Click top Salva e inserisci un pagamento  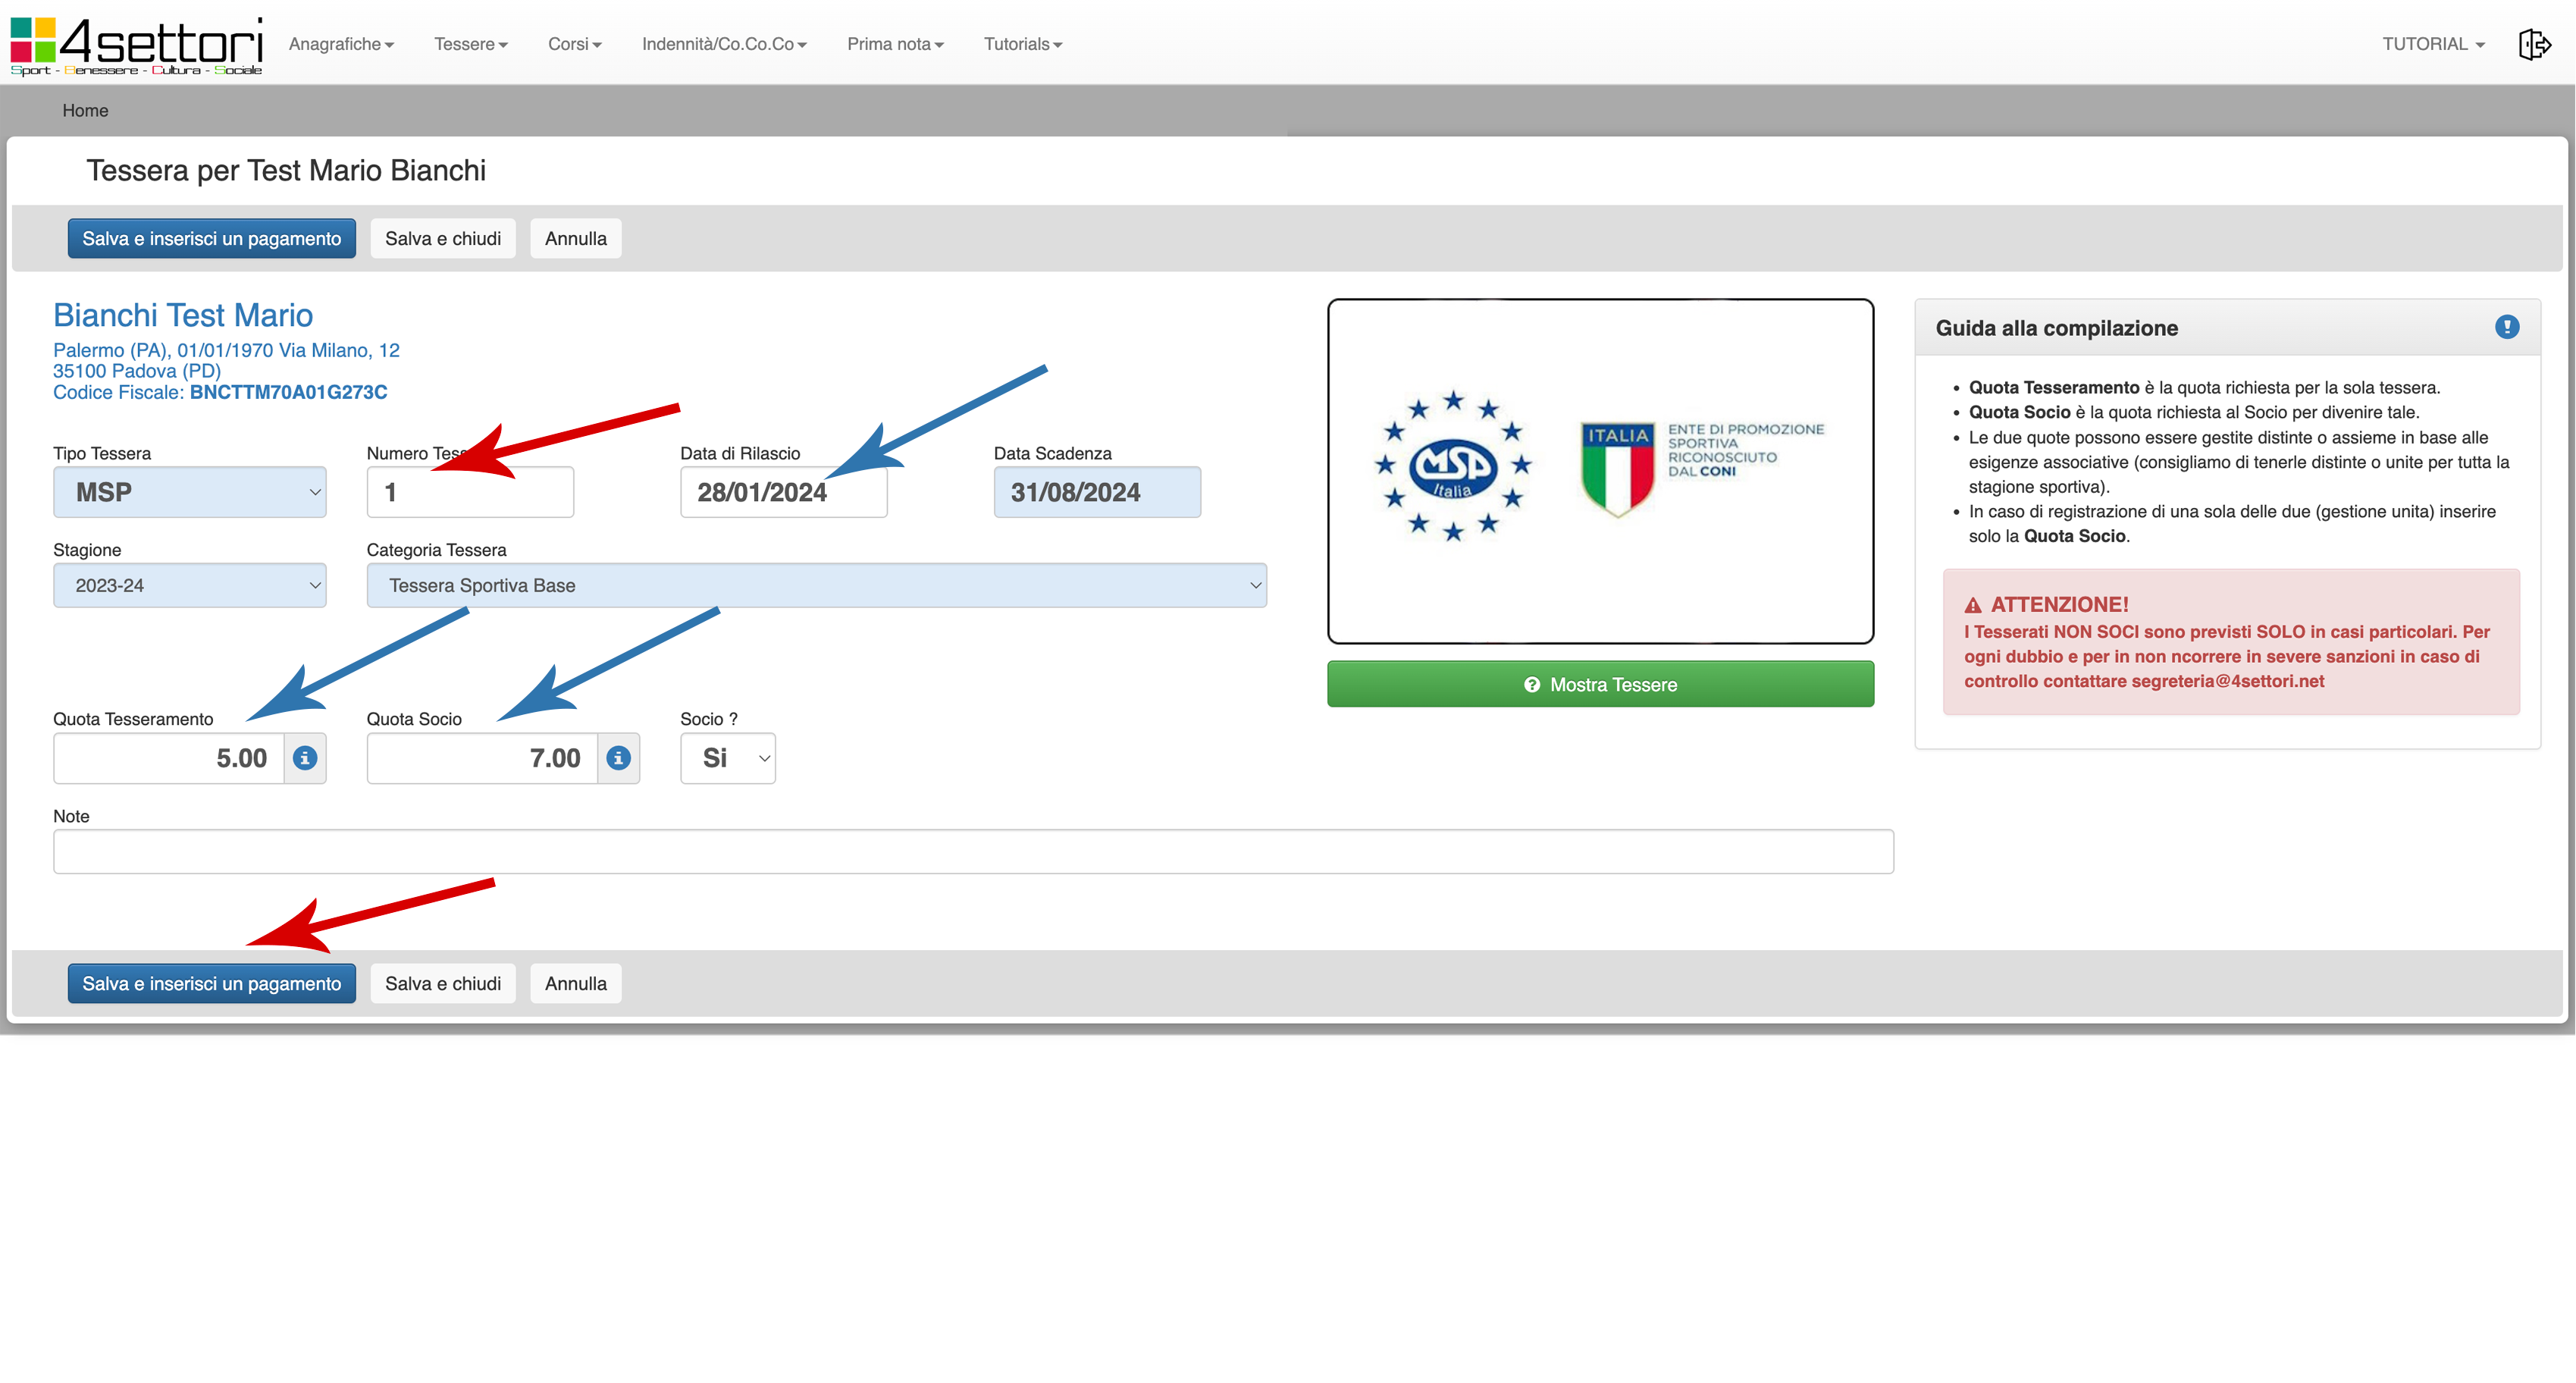point(212,238)
